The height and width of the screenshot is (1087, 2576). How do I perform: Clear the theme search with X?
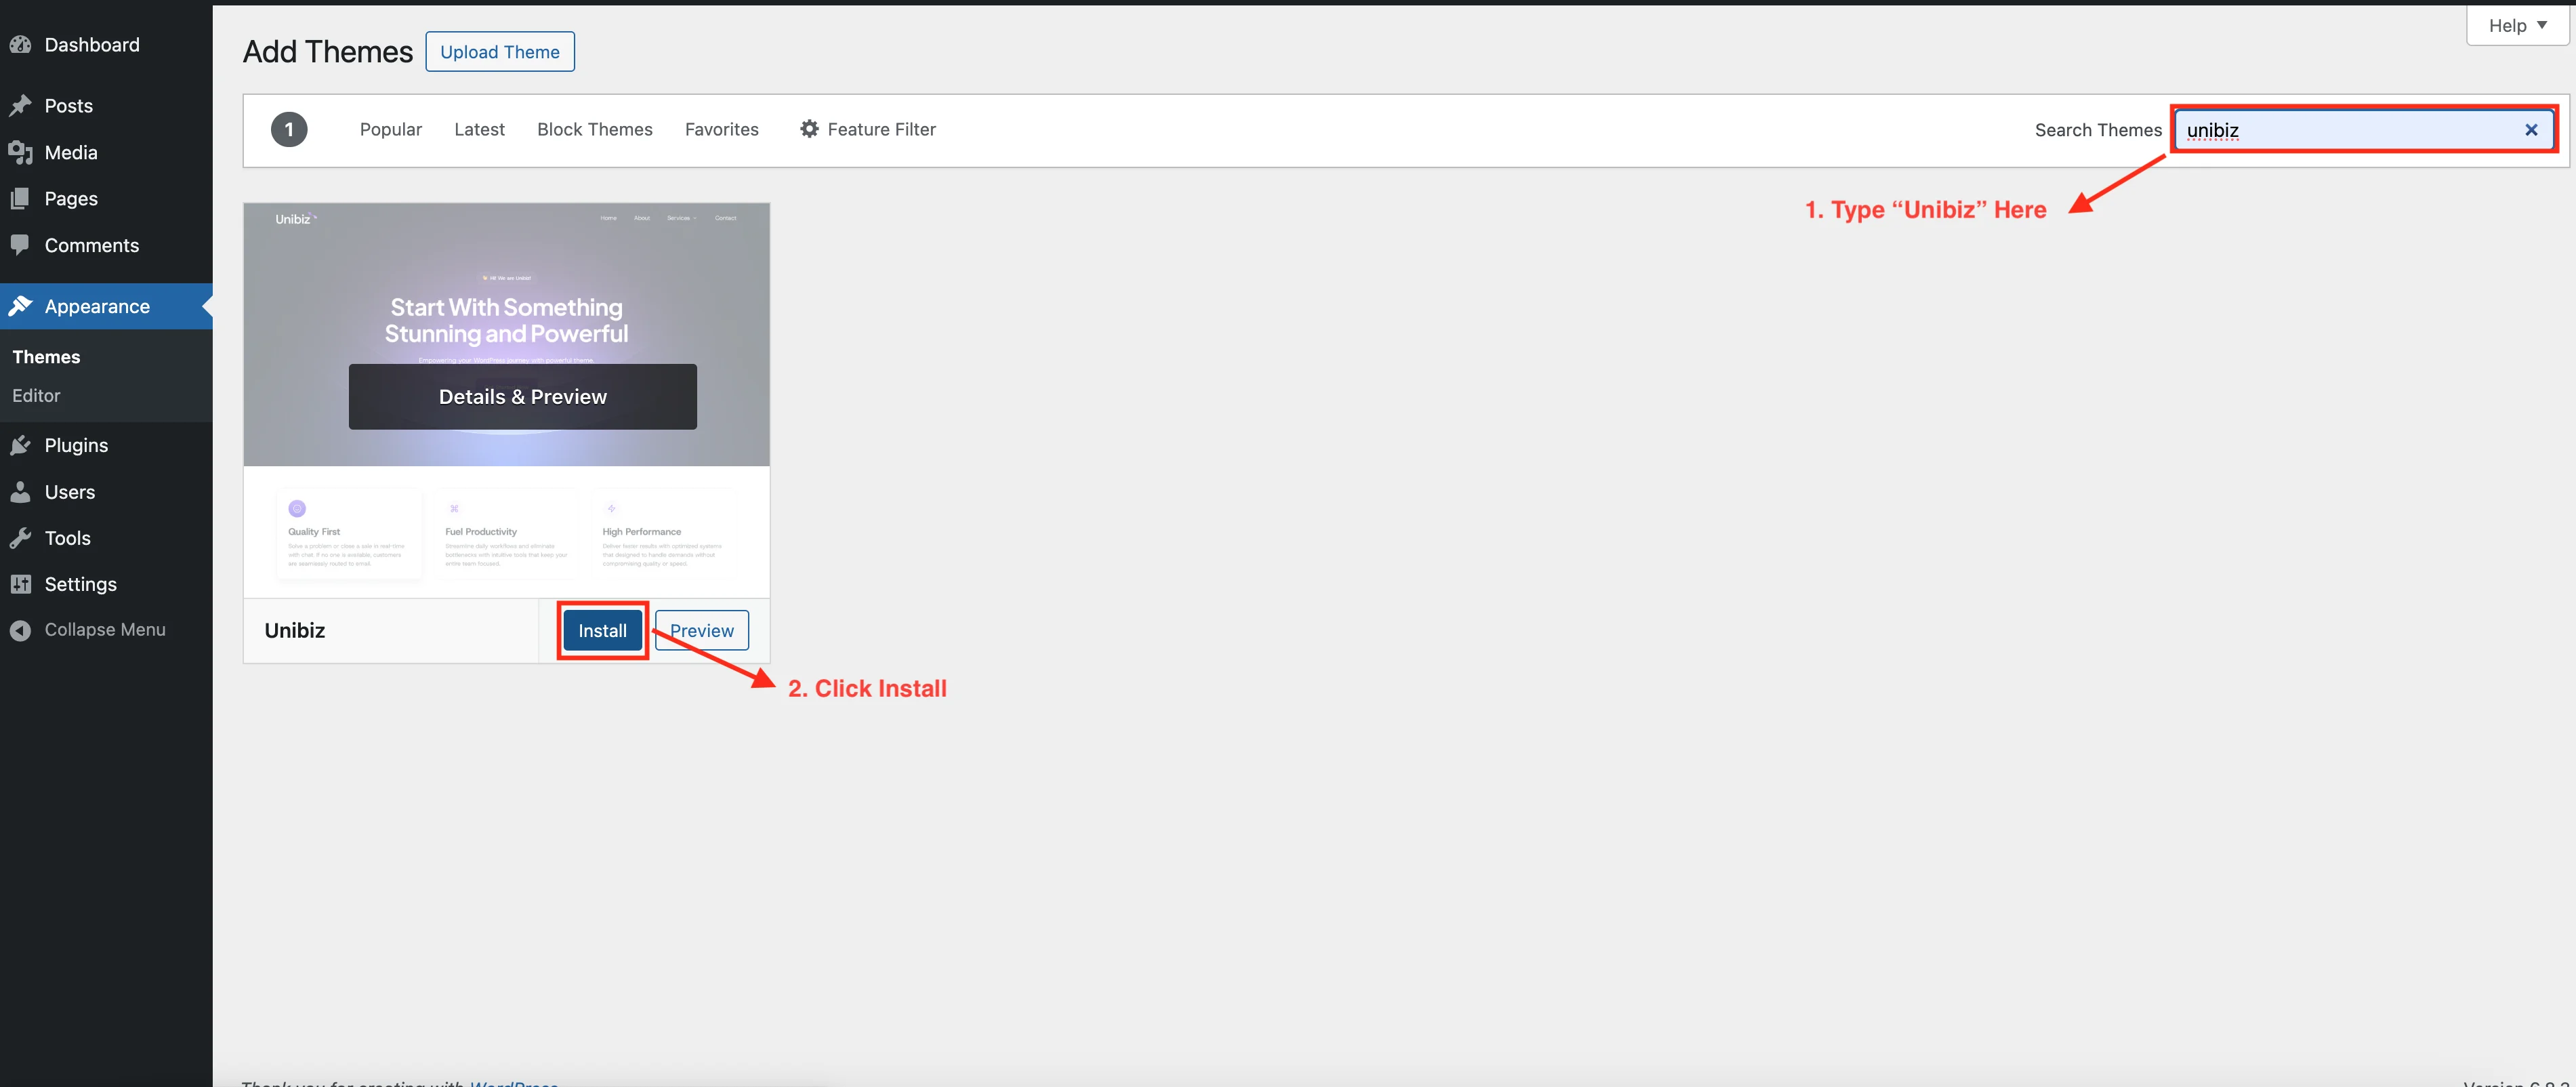click(x=2531, y=130)
